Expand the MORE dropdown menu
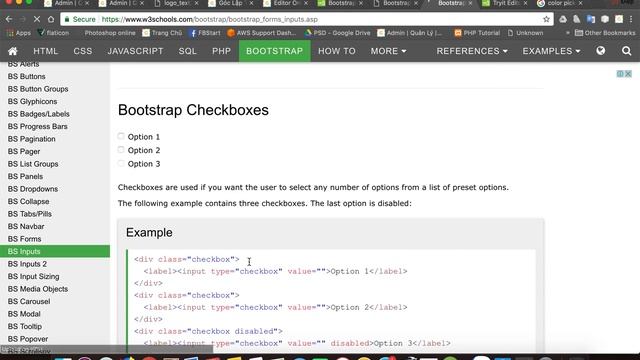The image size is (640, 360). 388,51
